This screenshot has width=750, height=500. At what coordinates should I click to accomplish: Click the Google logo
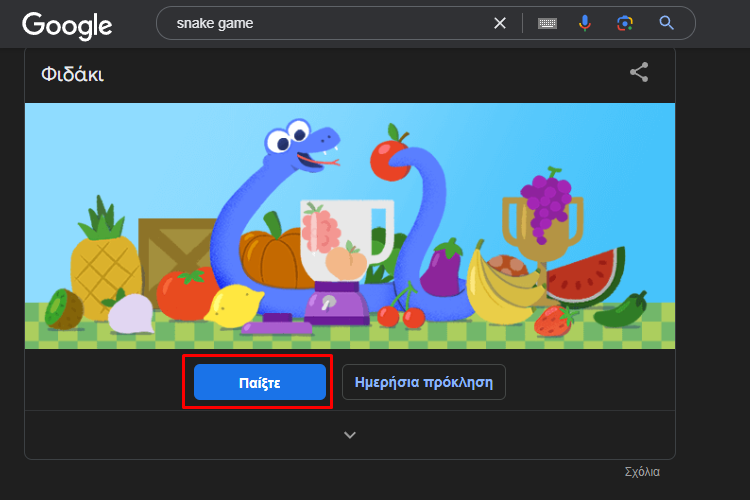[67, 24]
